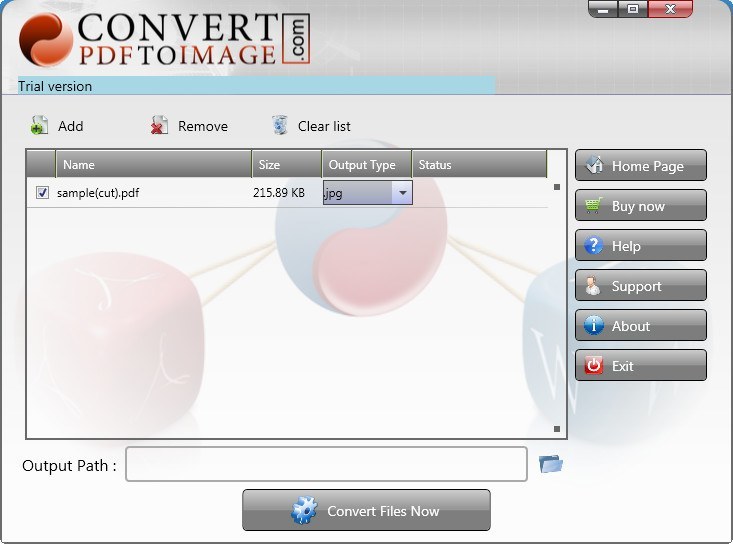This screenshot has height=544, width=733.
Task: Open Help from the side panel
Action: point(640,245)
